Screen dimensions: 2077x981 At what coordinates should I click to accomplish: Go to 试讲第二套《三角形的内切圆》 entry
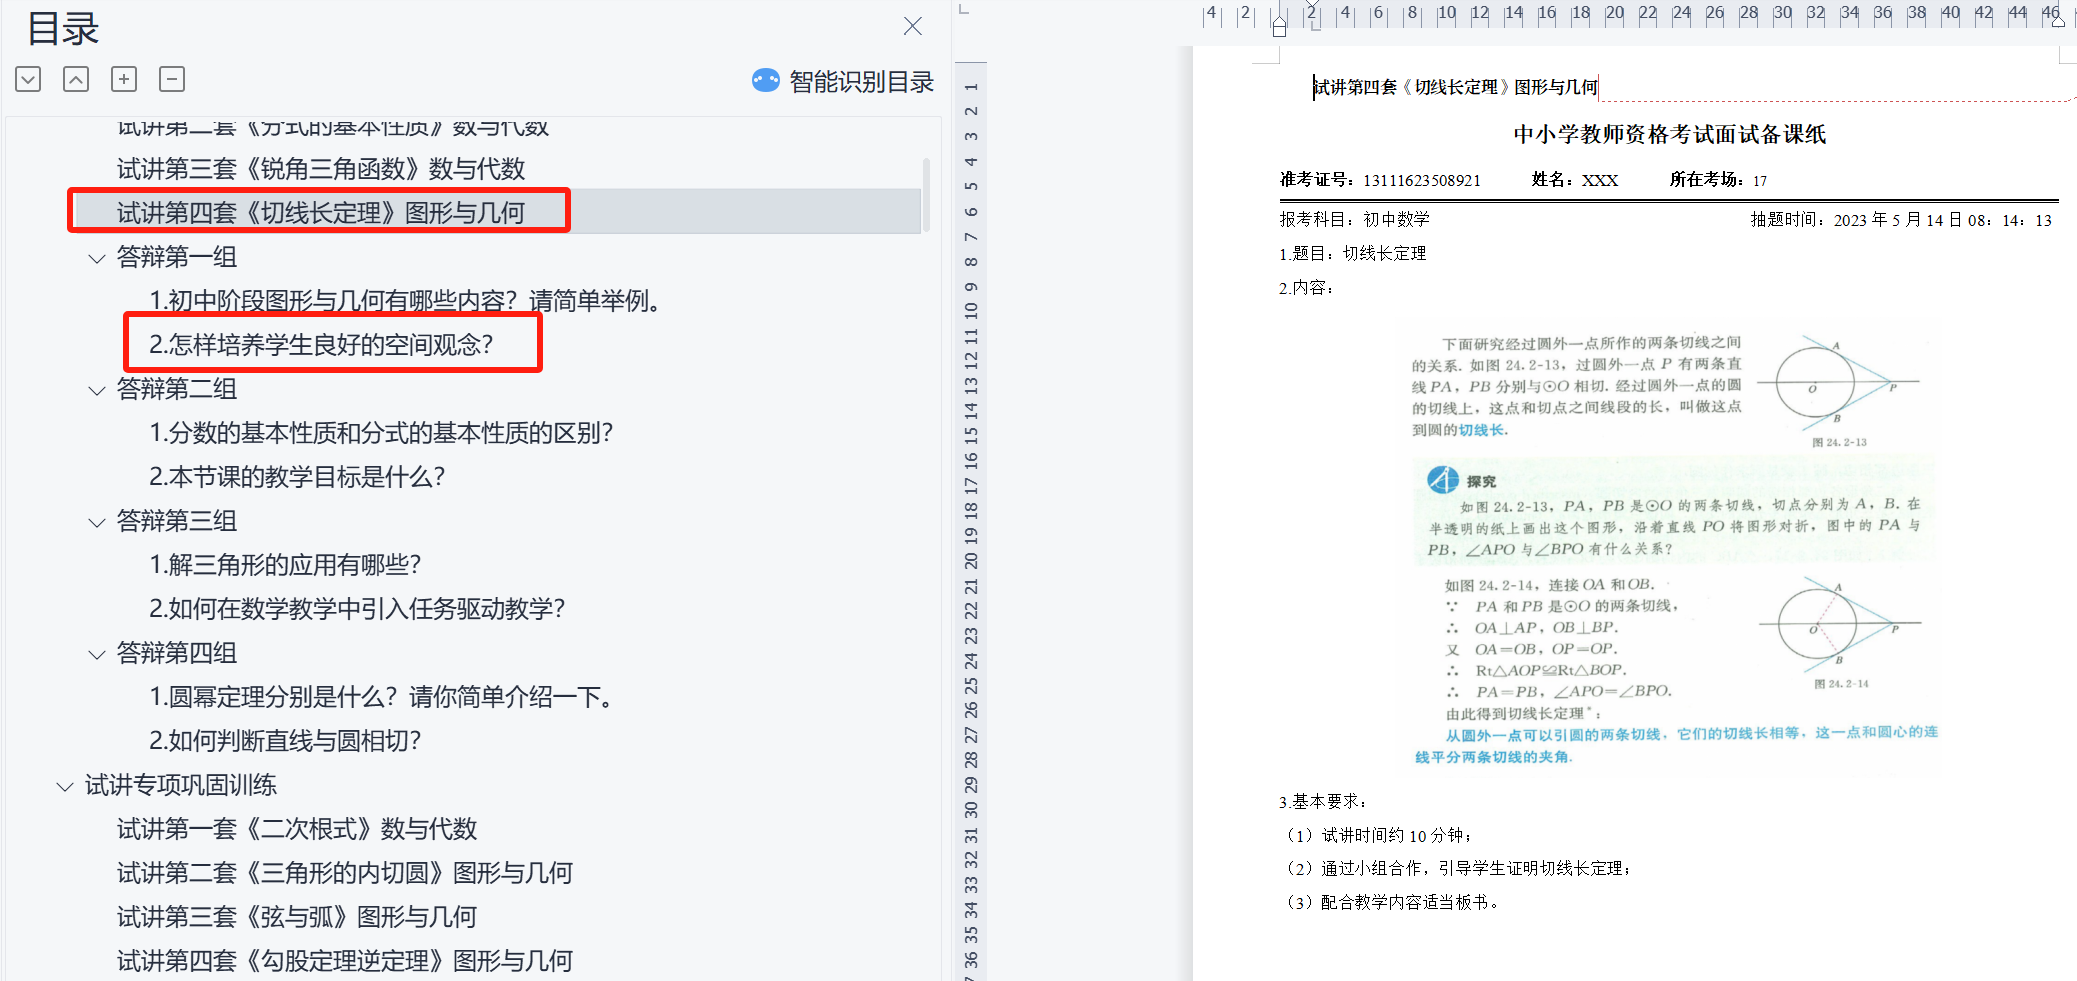click(344, 873)
